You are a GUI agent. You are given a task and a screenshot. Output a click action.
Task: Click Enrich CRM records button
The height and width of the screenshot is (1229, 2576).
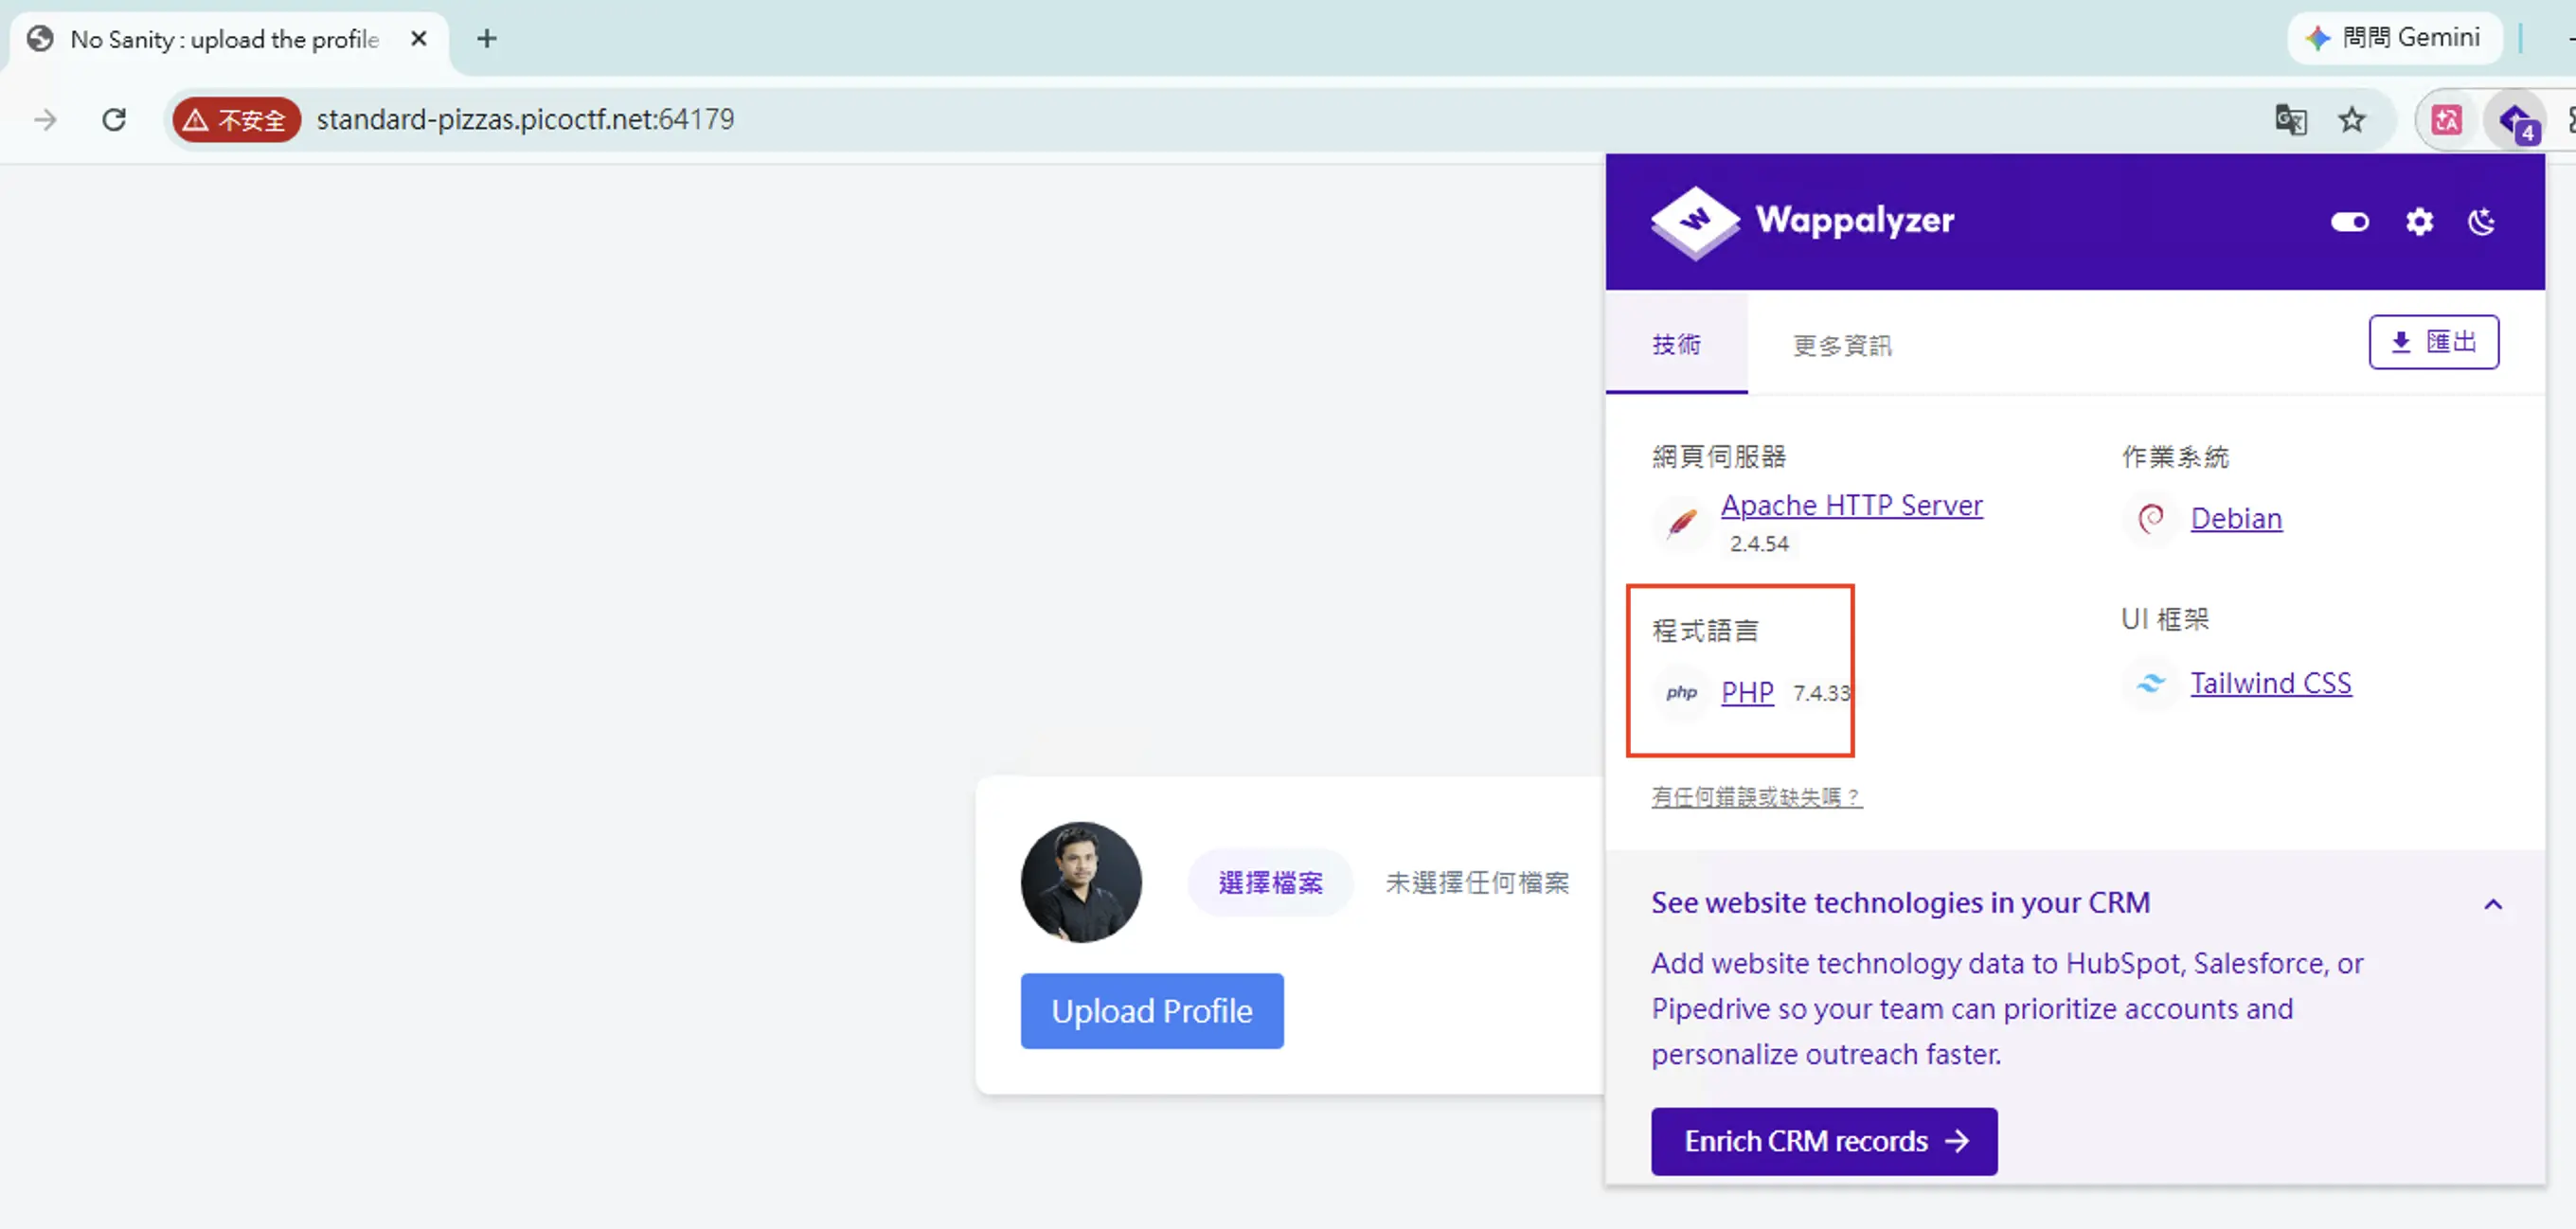1823,1140
